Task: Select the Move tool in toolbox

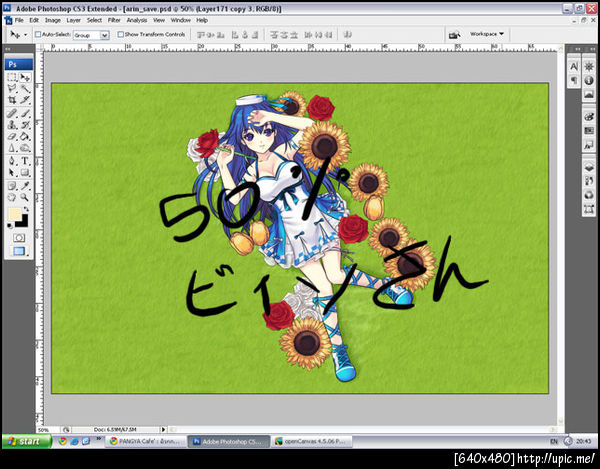Action: (x=25, y=78)
